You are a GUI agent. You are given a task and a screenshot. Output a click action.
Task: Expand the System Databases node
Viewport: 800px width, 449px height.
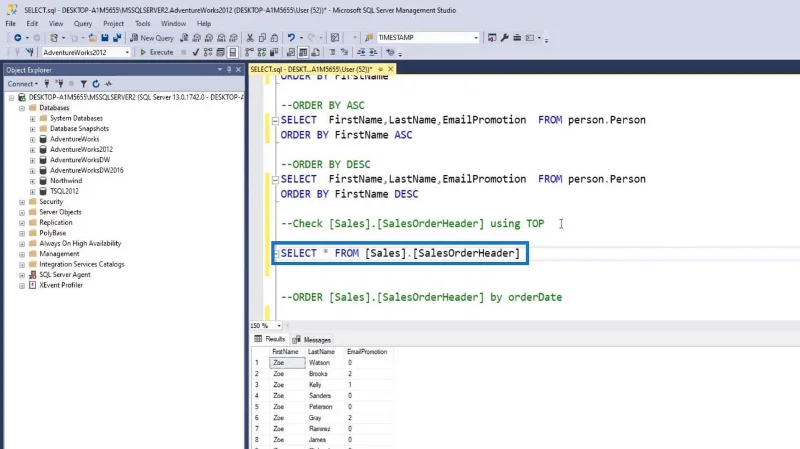(x=33, y=118)
